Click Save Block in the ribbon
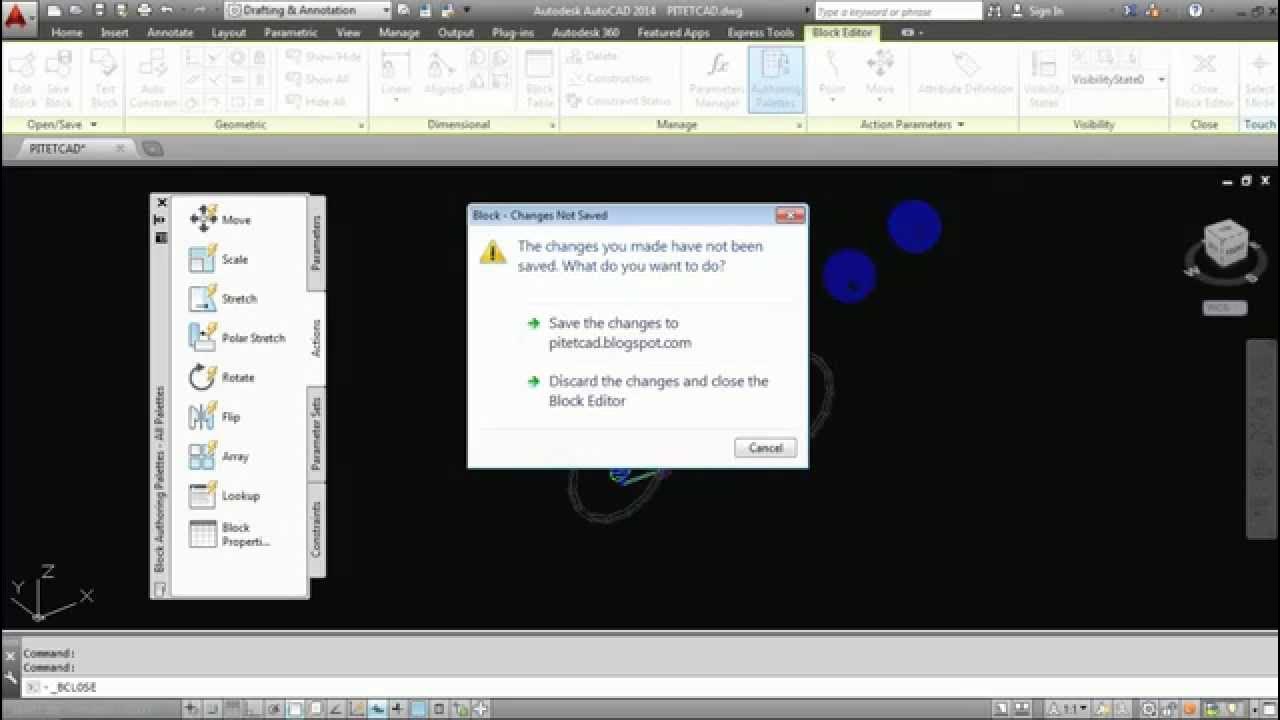This screenshot has height=720, width=1280. (59, 80)
